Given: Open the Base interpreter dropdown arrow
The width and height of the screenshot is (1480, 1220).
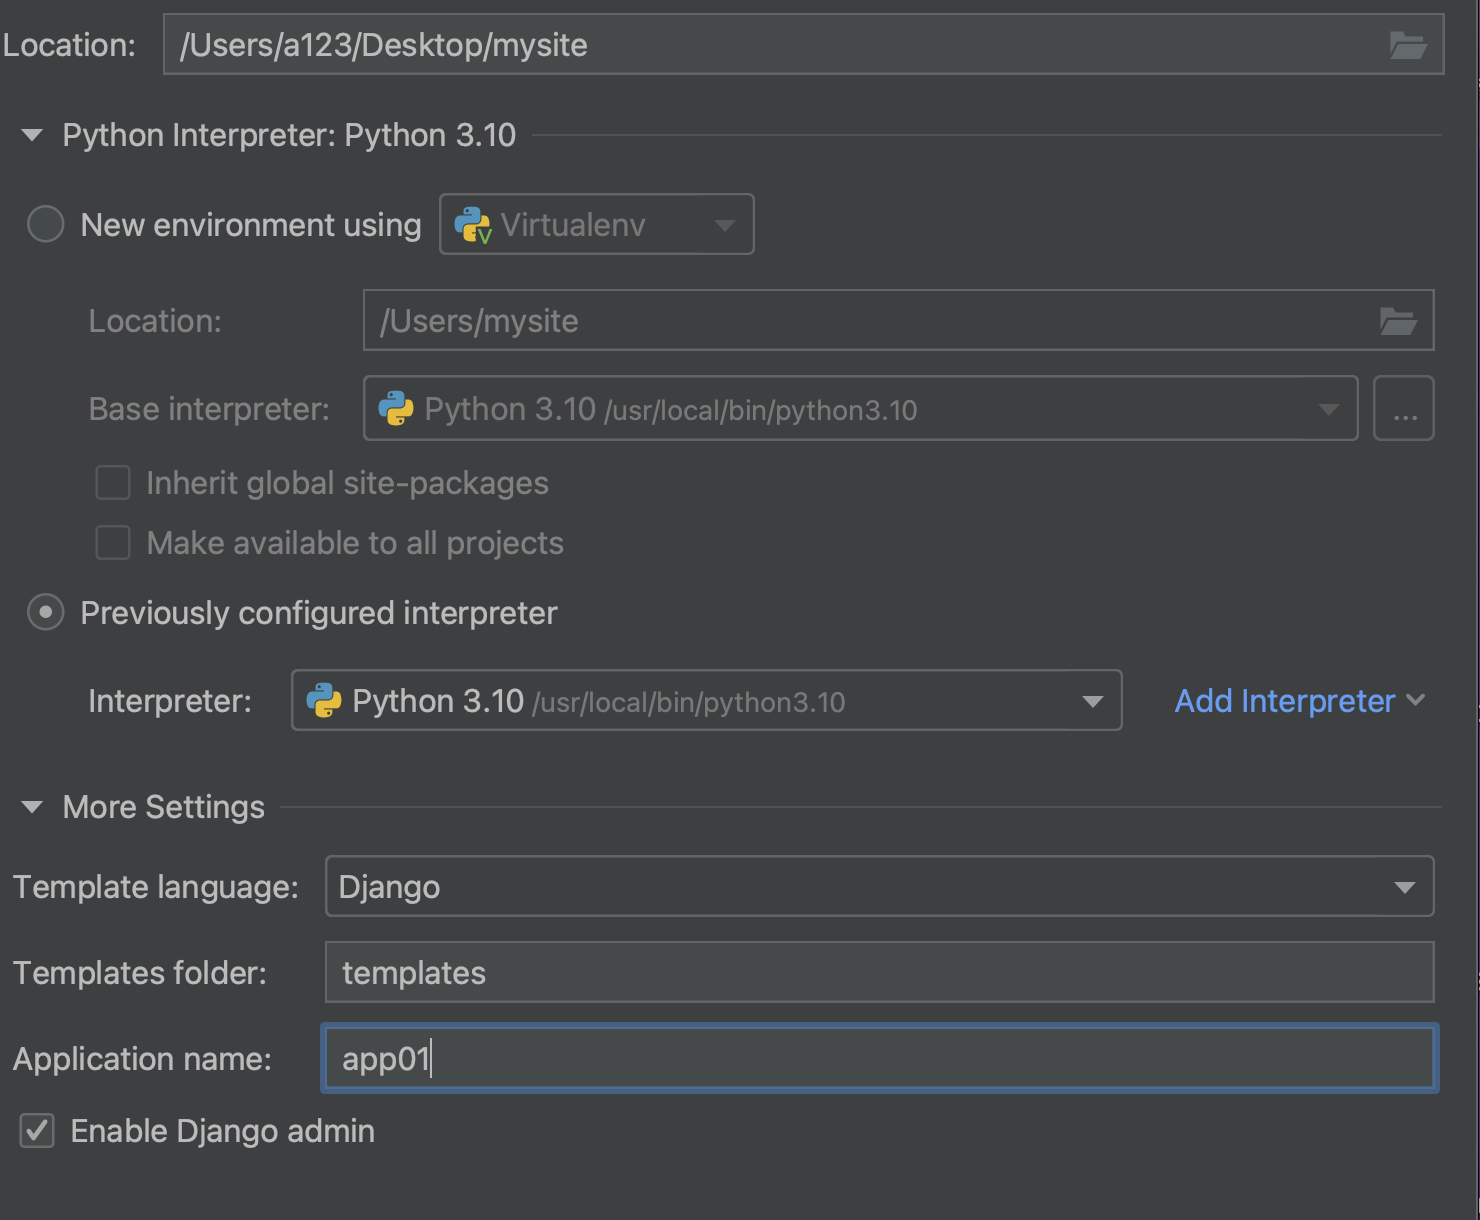Looking at the screenshot, I should [x=1328, y=409].
